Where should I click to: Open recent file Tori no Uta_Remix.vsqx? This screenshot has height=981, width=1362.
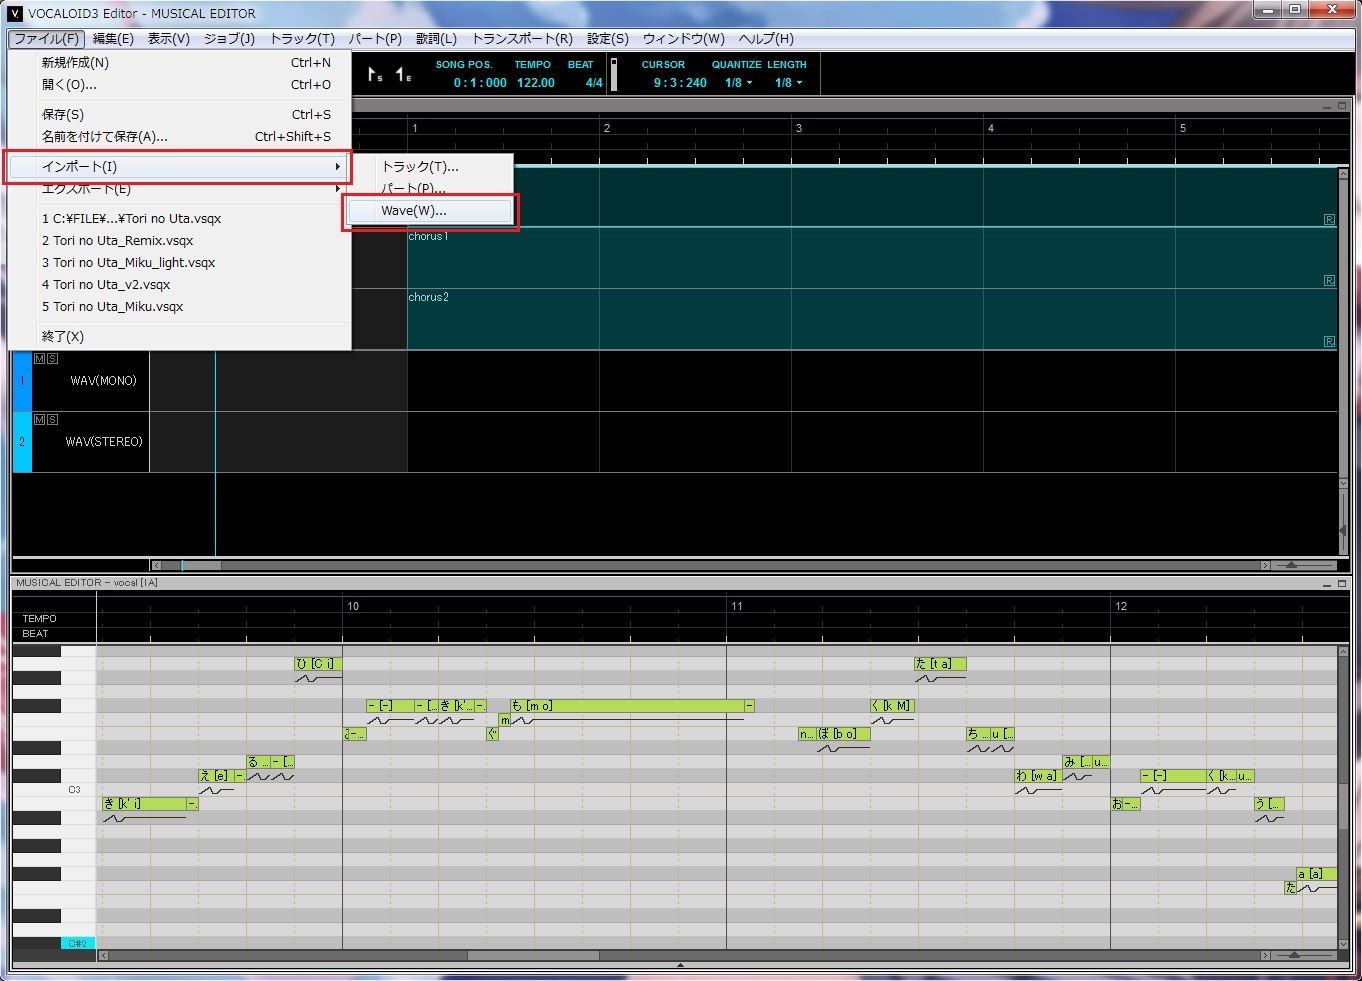pos(179,241)
